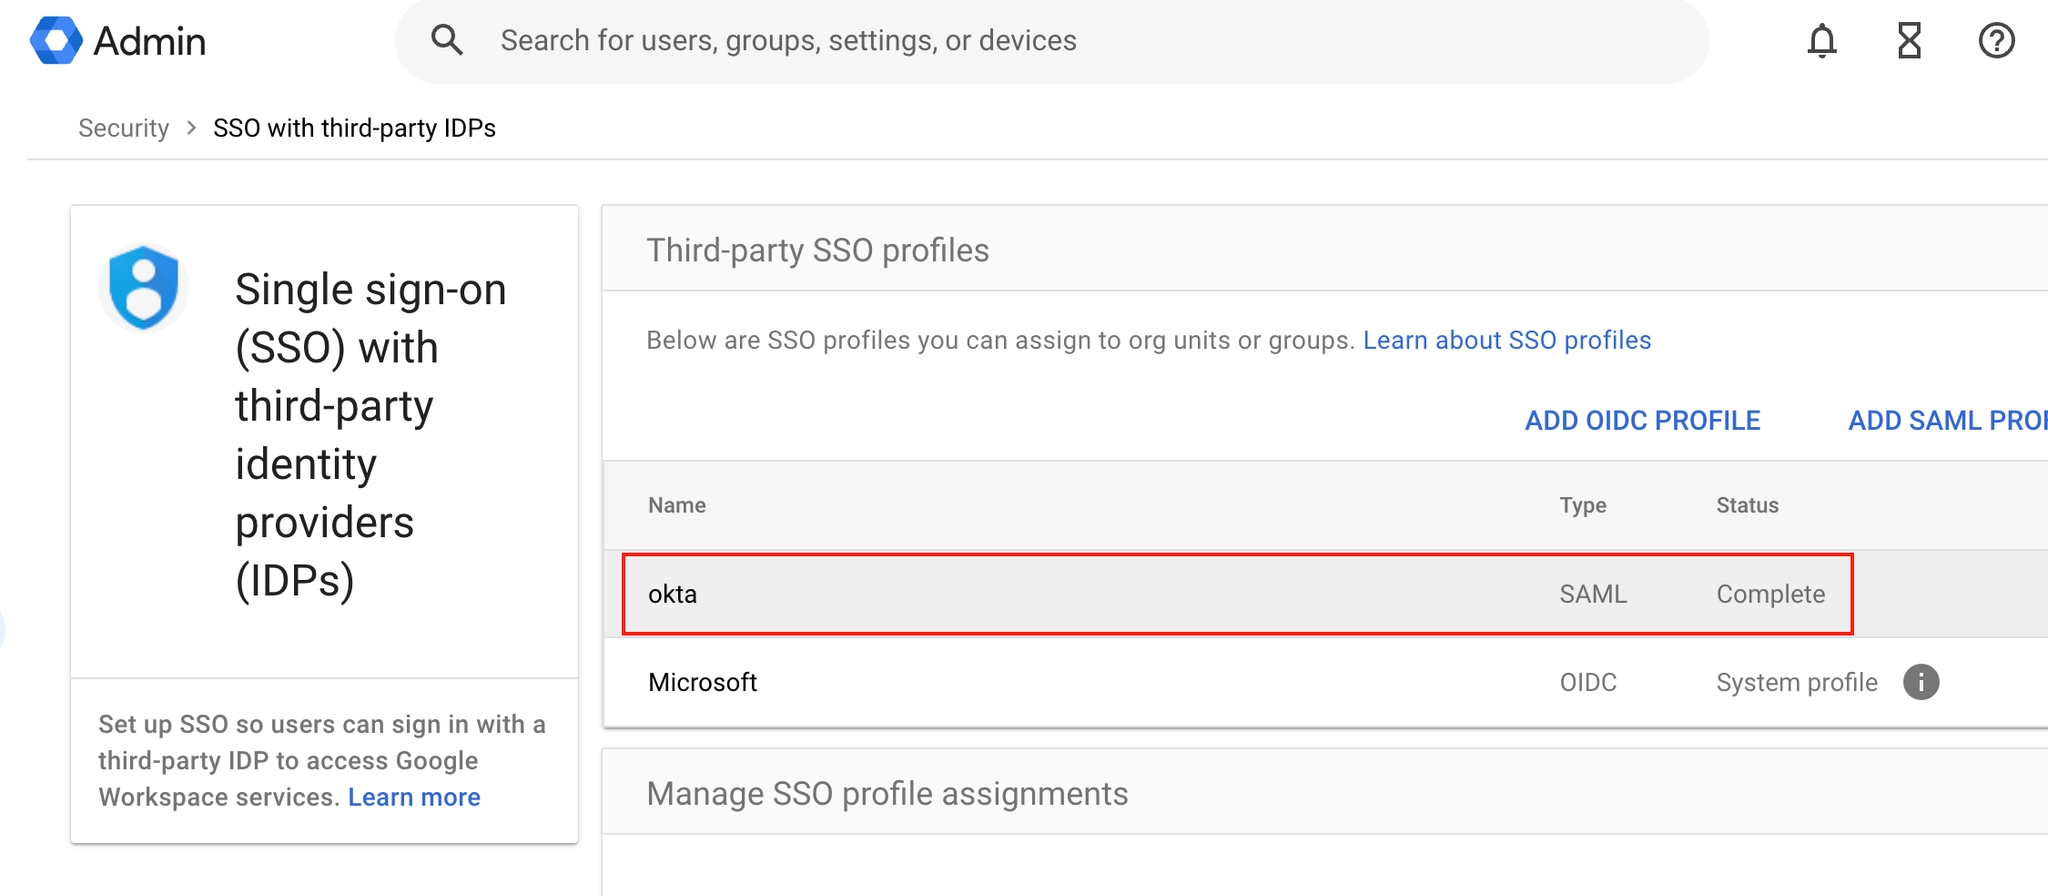Screen dimensions: 2048x896
Task: Click ADD OIDC PROFILE button
Action: [x=1642, y=421]
